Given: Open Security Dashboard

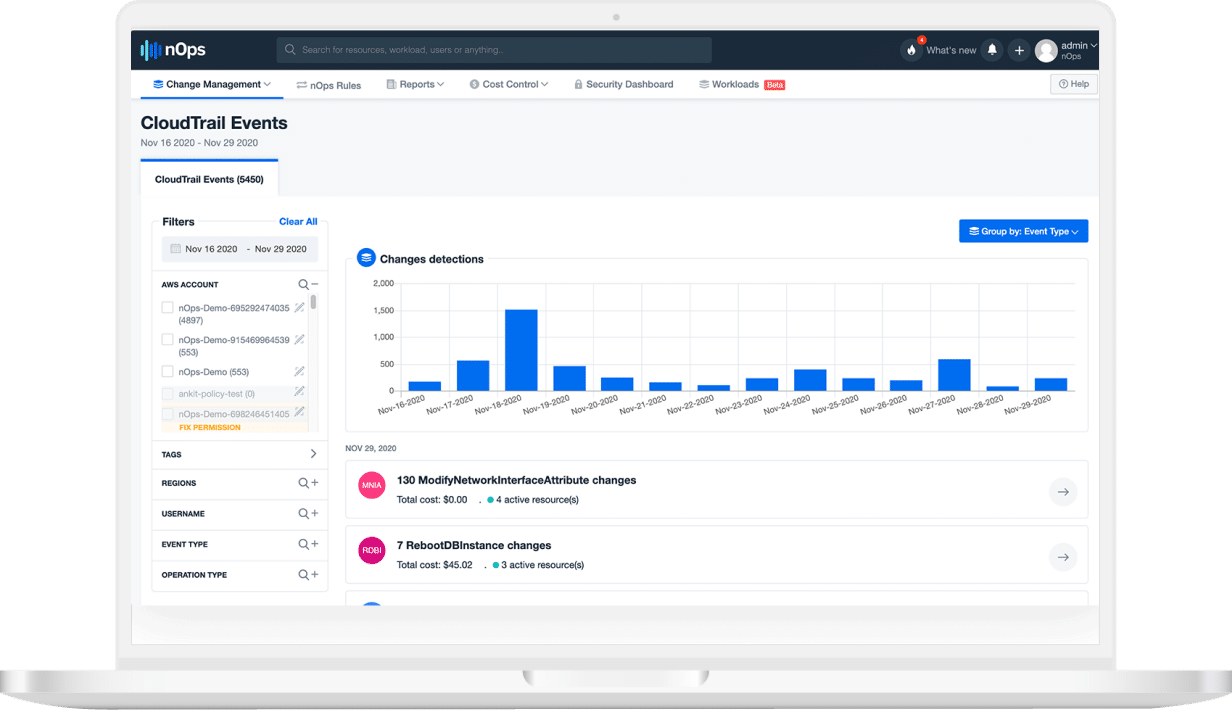Looking at the screenshot, I should tap(623, 85).
